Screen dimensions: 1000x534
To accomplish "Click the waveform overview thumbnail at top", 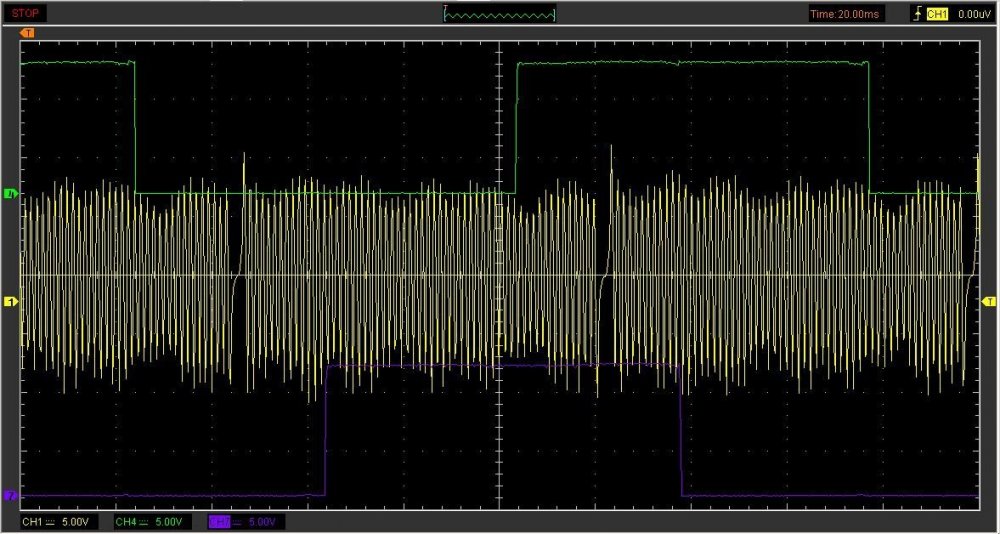I will [x=499, y=14].
